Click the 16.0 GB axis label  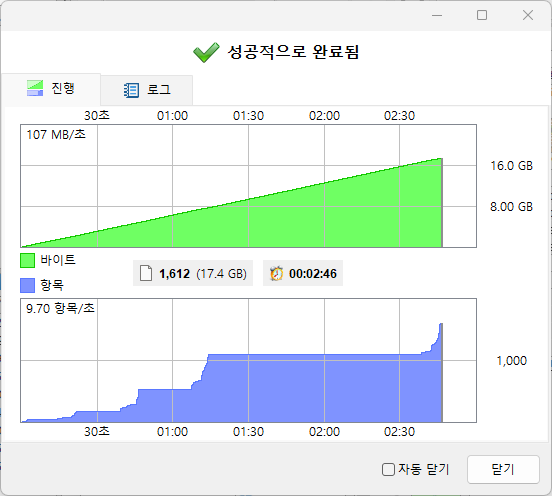point(512,166)
